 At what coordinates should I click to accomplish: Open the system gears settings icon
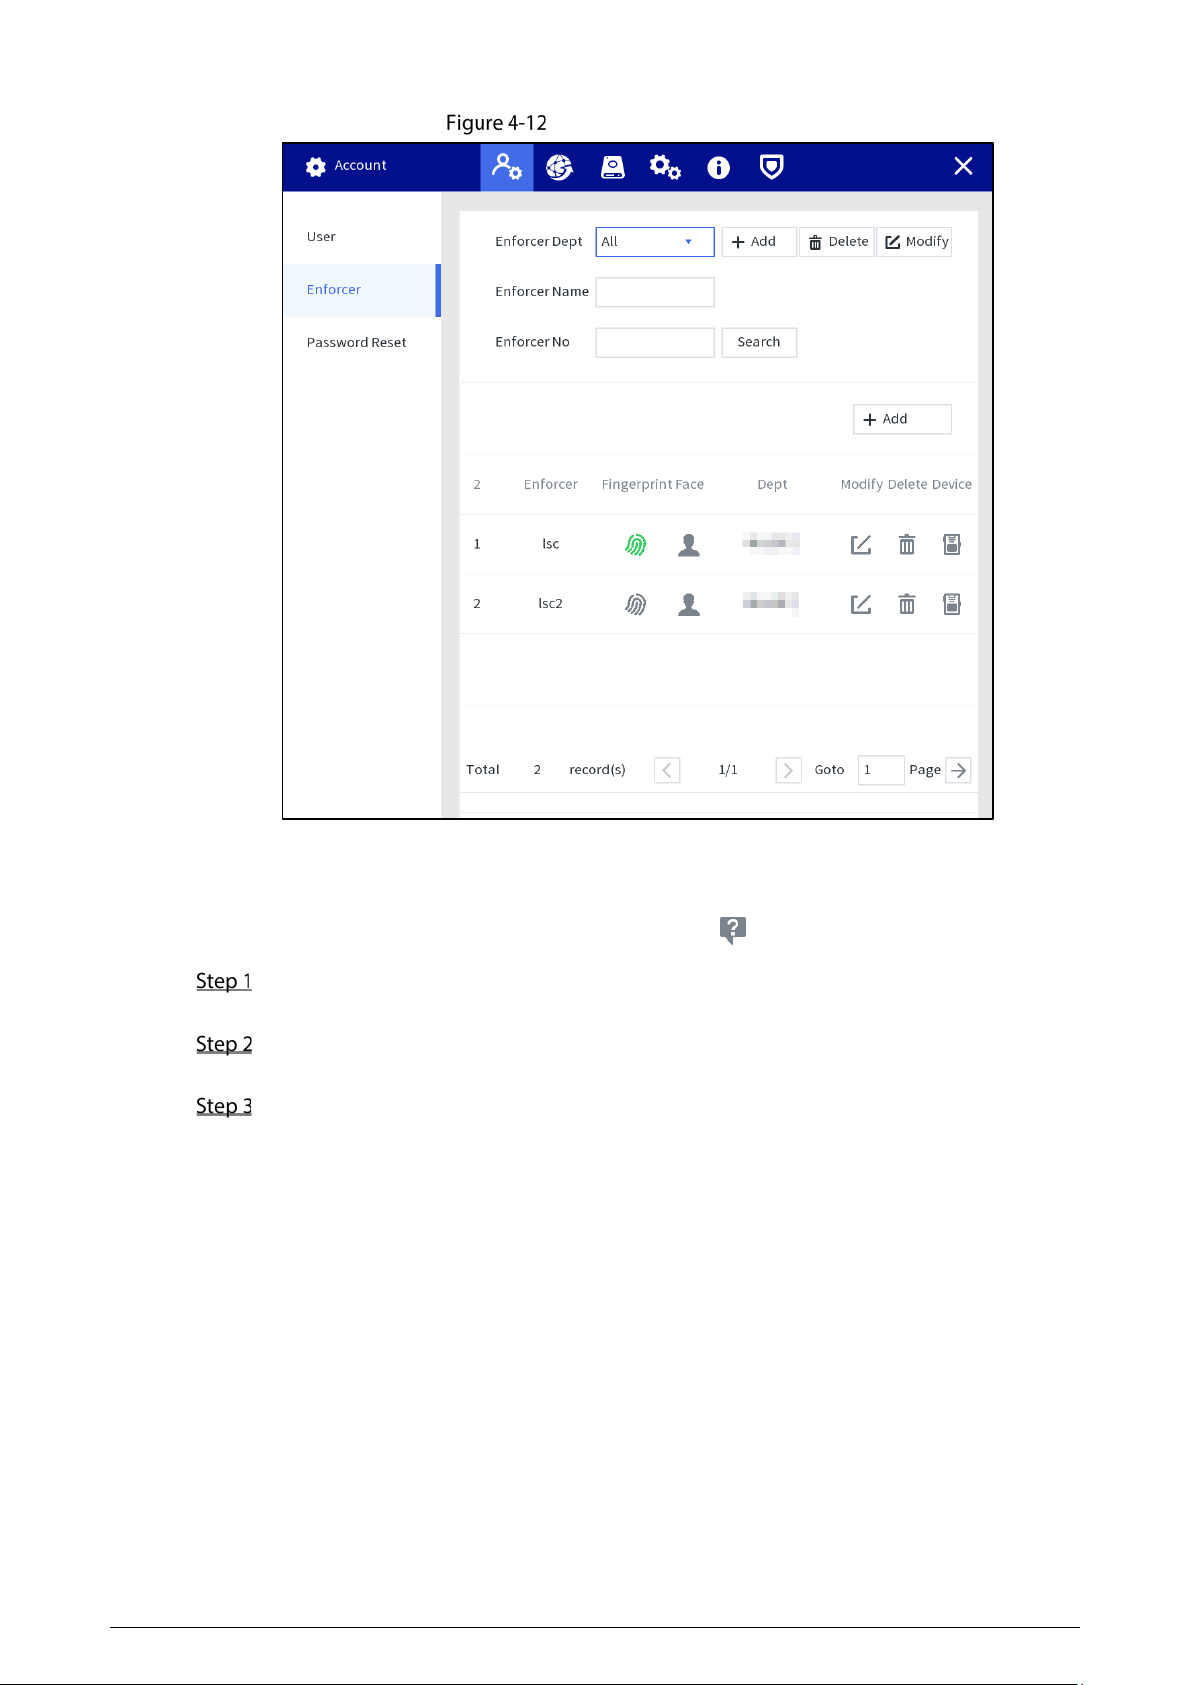coord(665,167)
